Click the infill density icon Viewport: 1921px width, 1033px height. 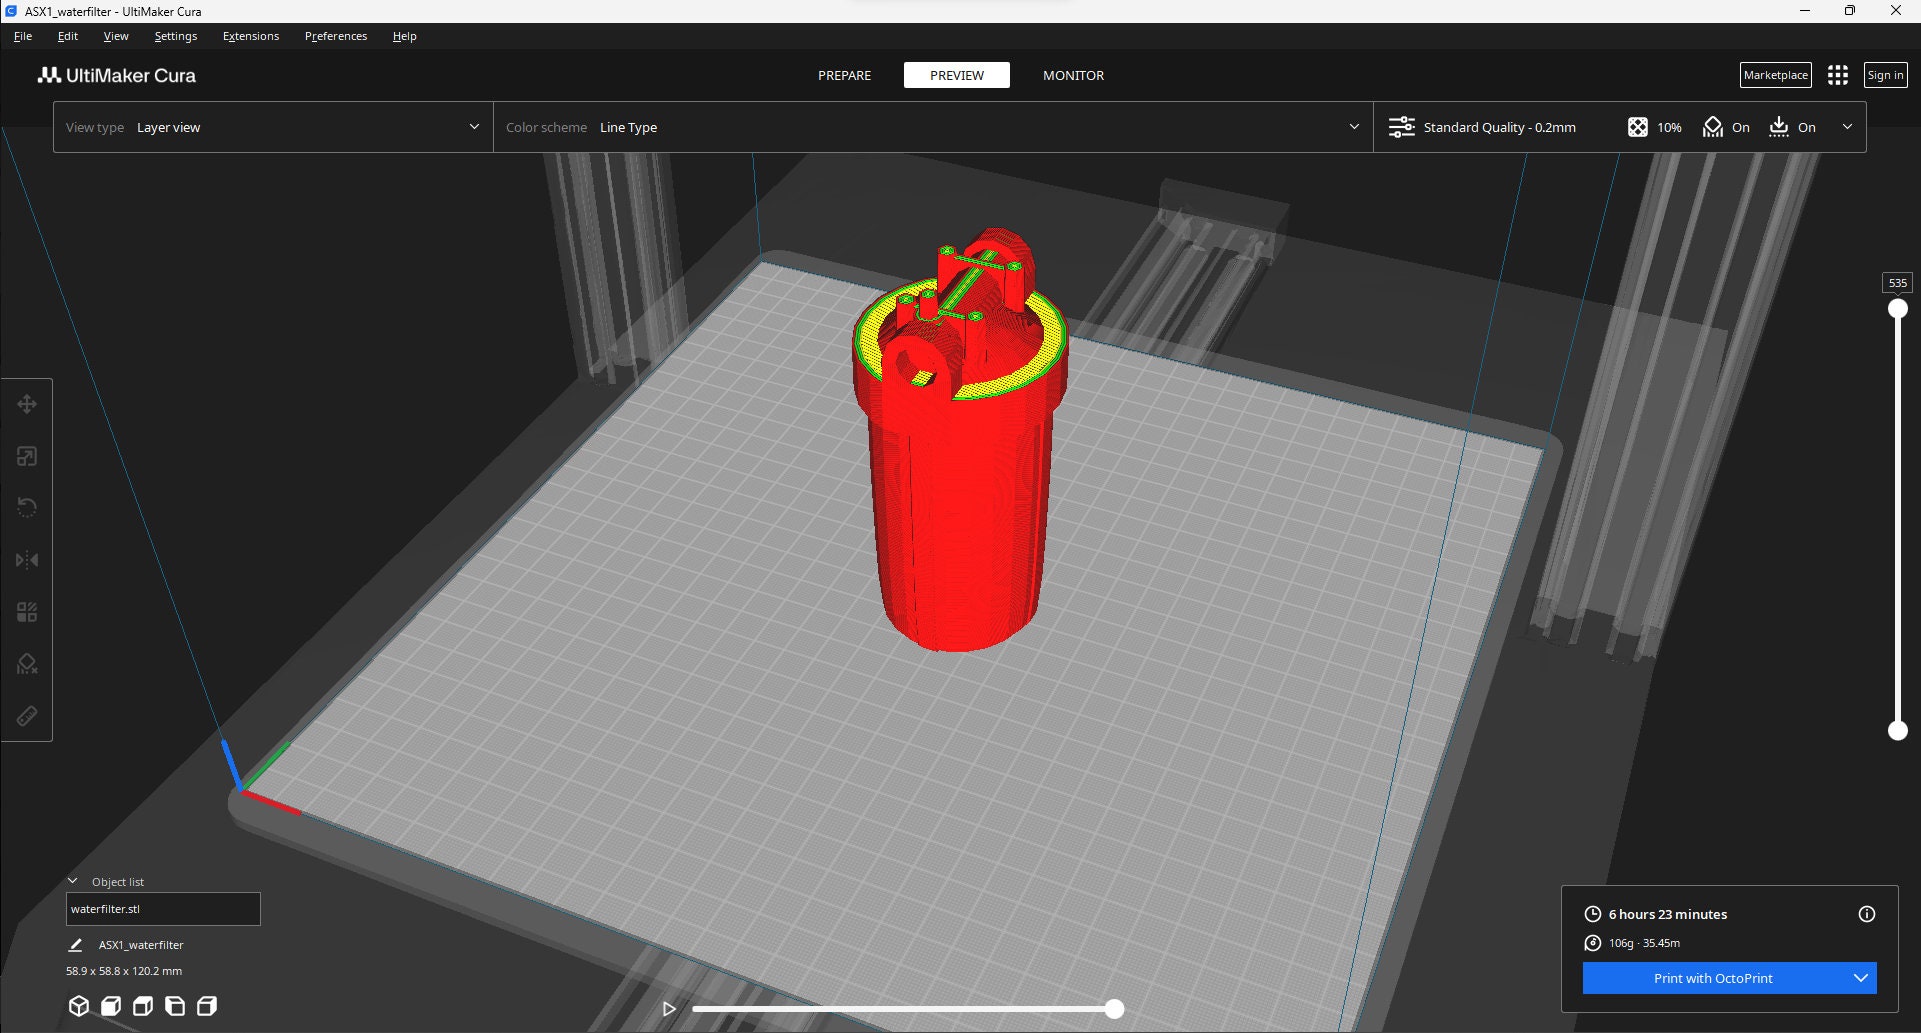point(1637,127)
